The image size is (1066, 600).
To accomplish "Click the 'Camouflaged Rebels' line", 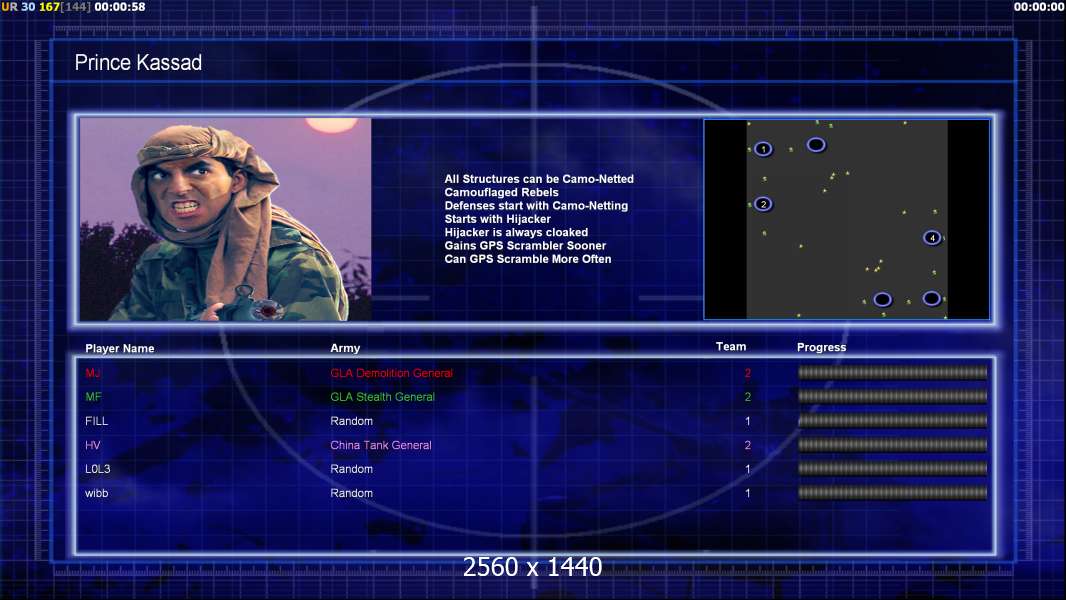I will click(x=502, y=192).
